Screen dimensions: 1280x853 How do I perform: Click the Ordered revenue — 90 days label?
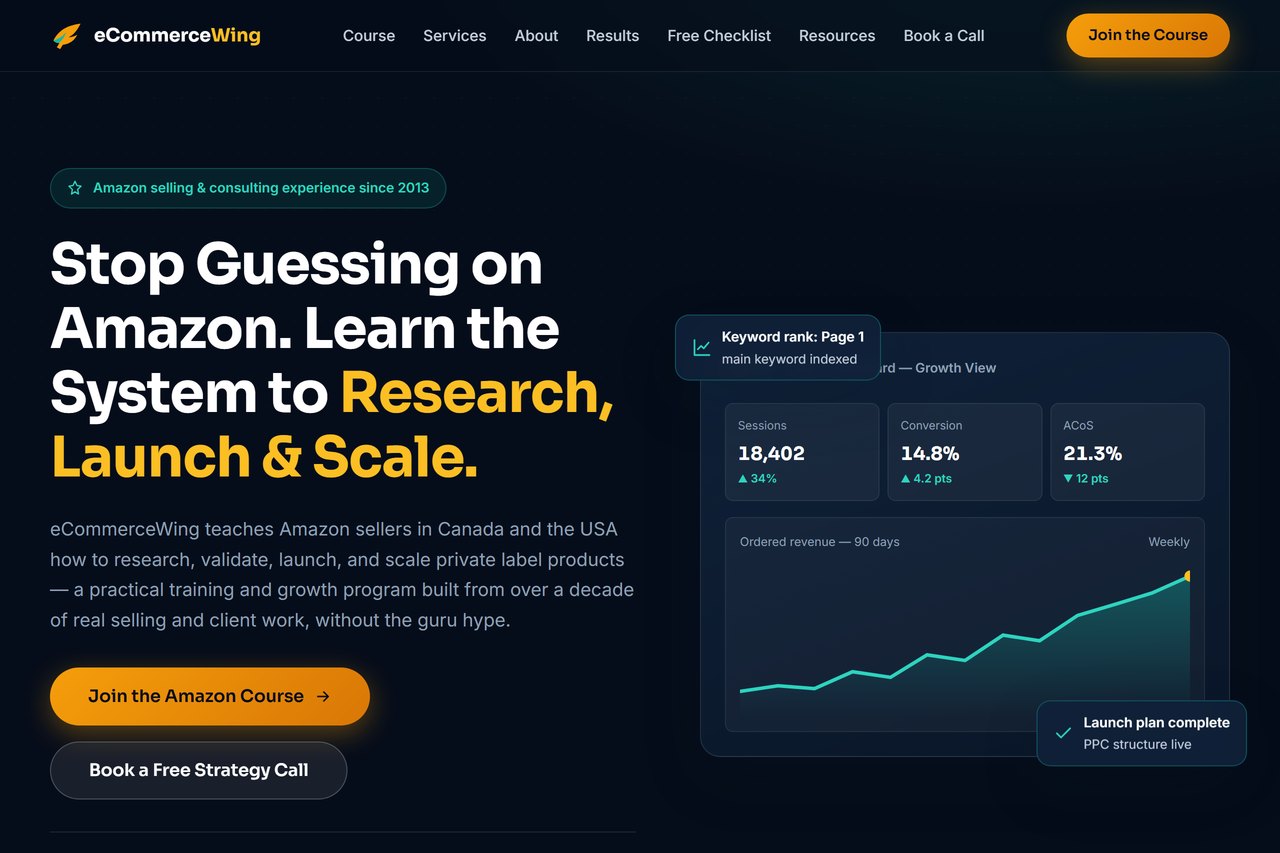820,542
